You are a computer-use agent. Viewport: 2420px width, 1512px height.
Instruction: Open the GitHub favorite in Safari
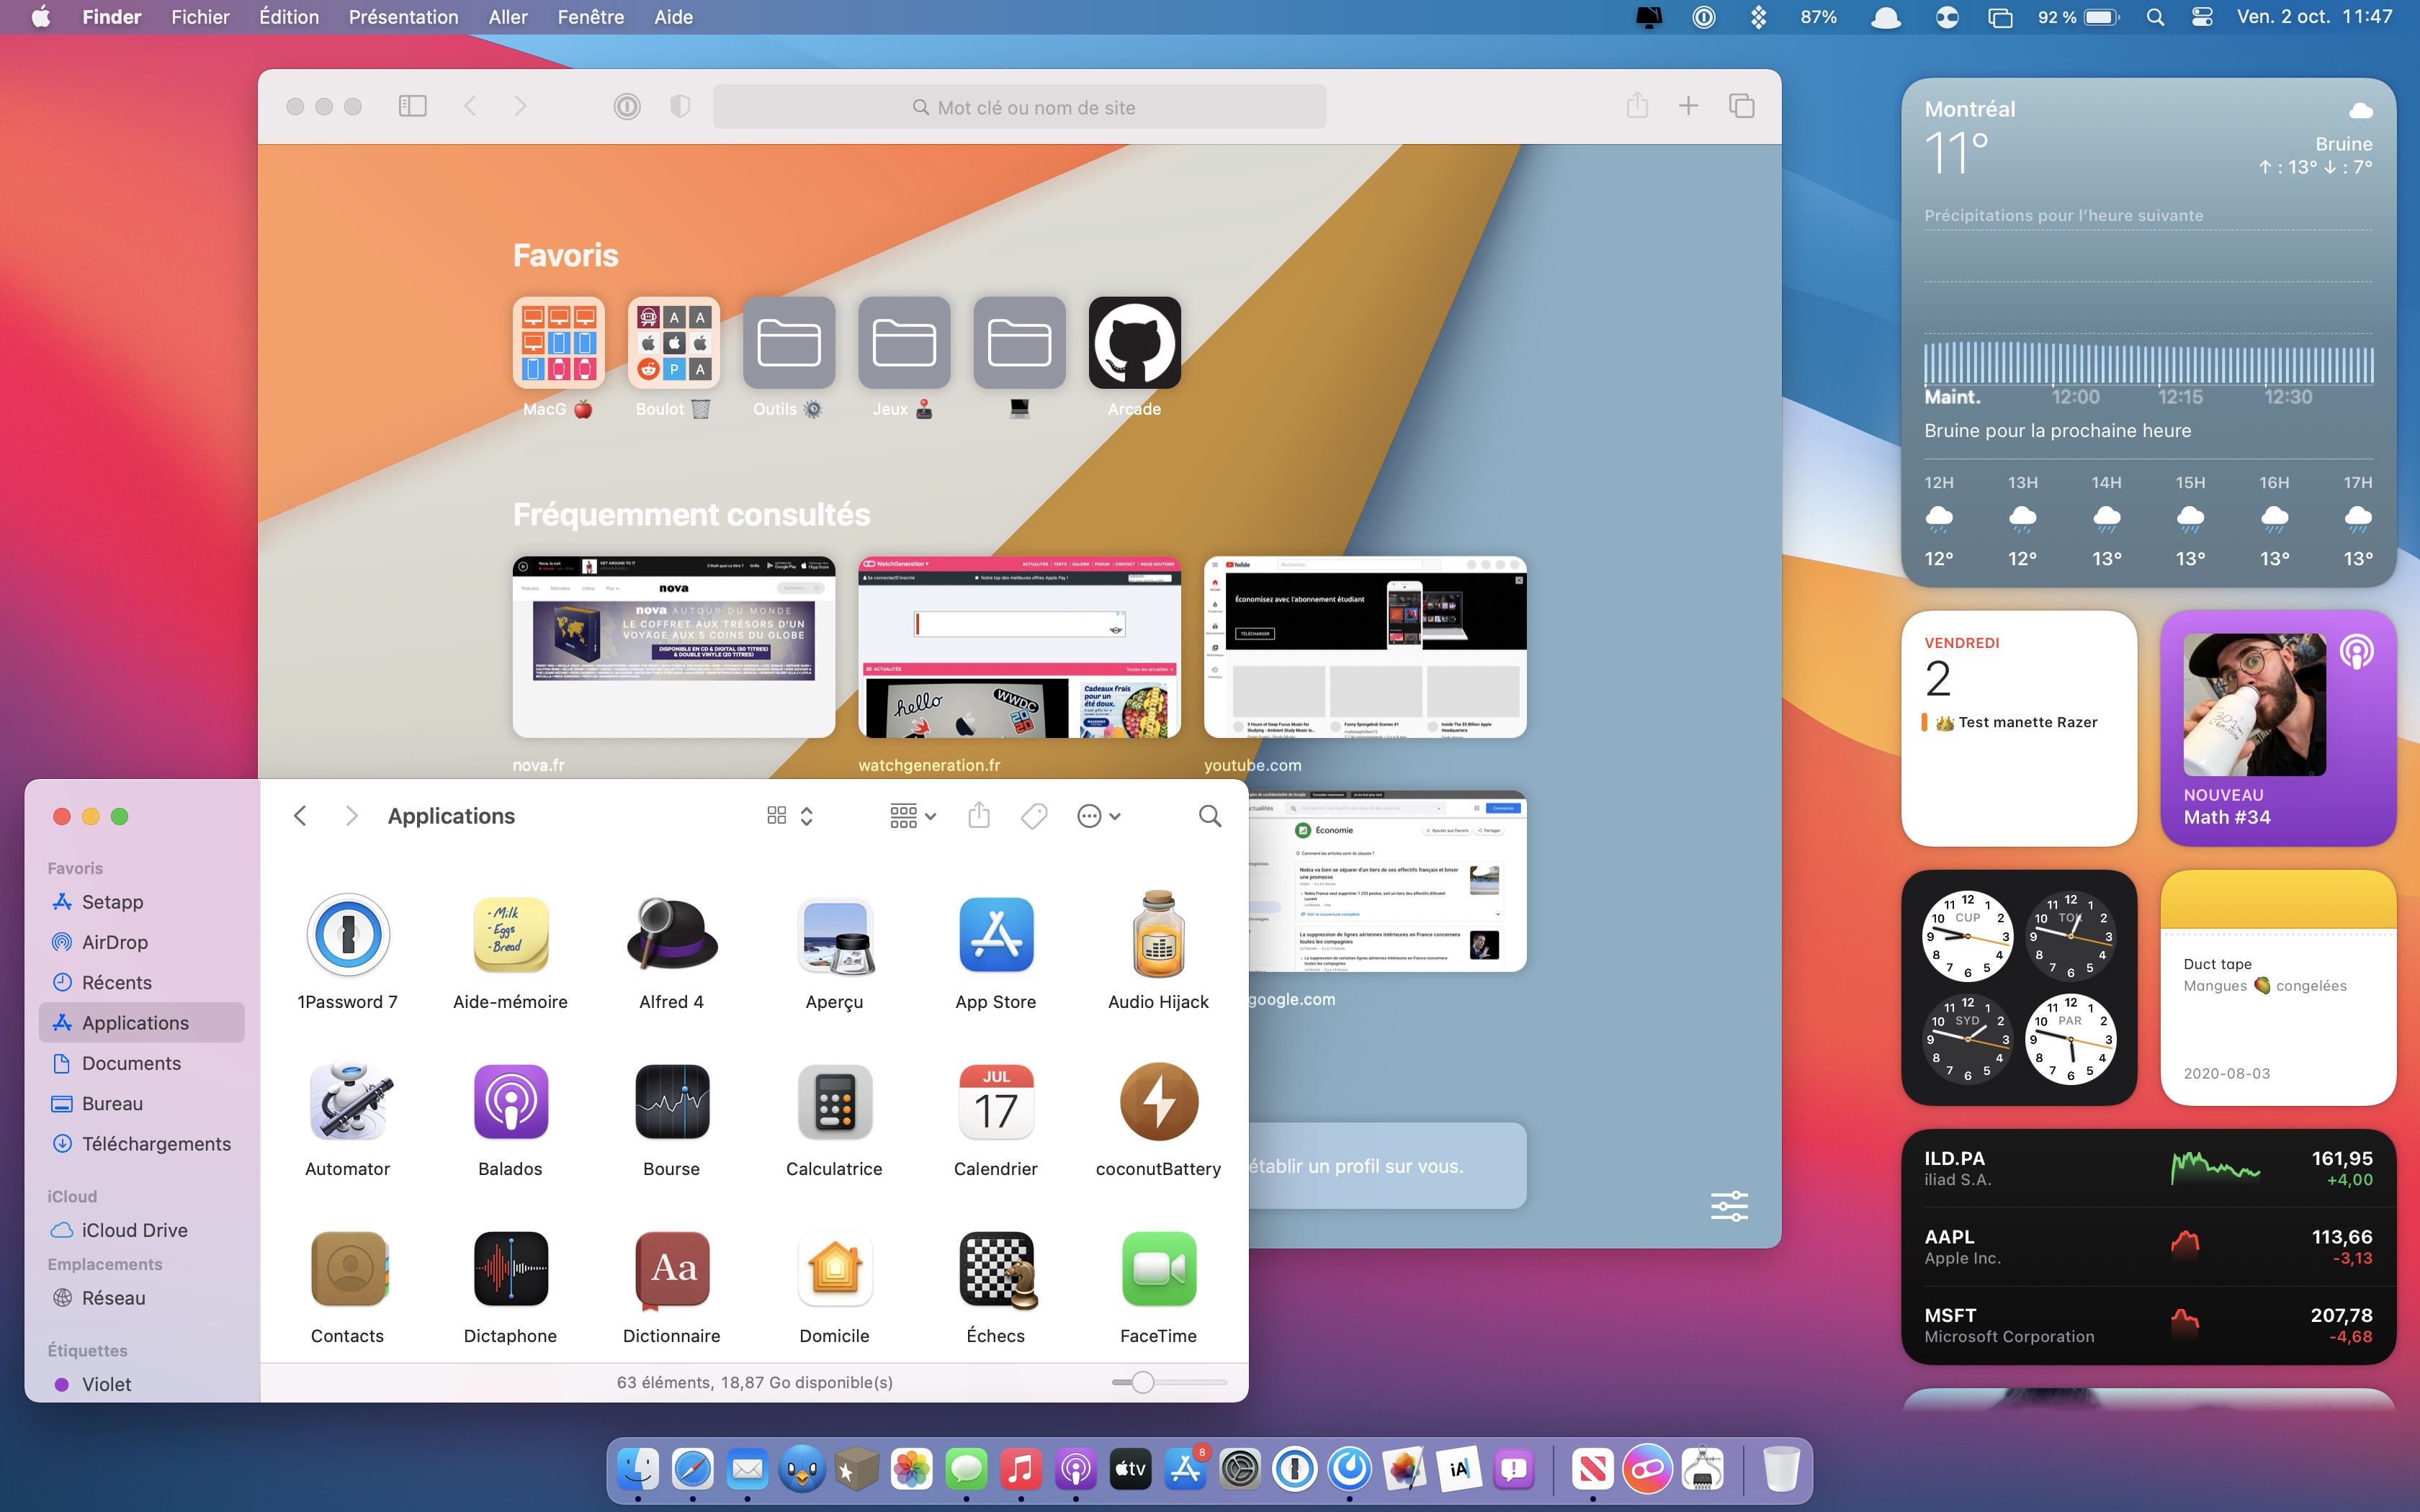click(x=1134, y=342)
